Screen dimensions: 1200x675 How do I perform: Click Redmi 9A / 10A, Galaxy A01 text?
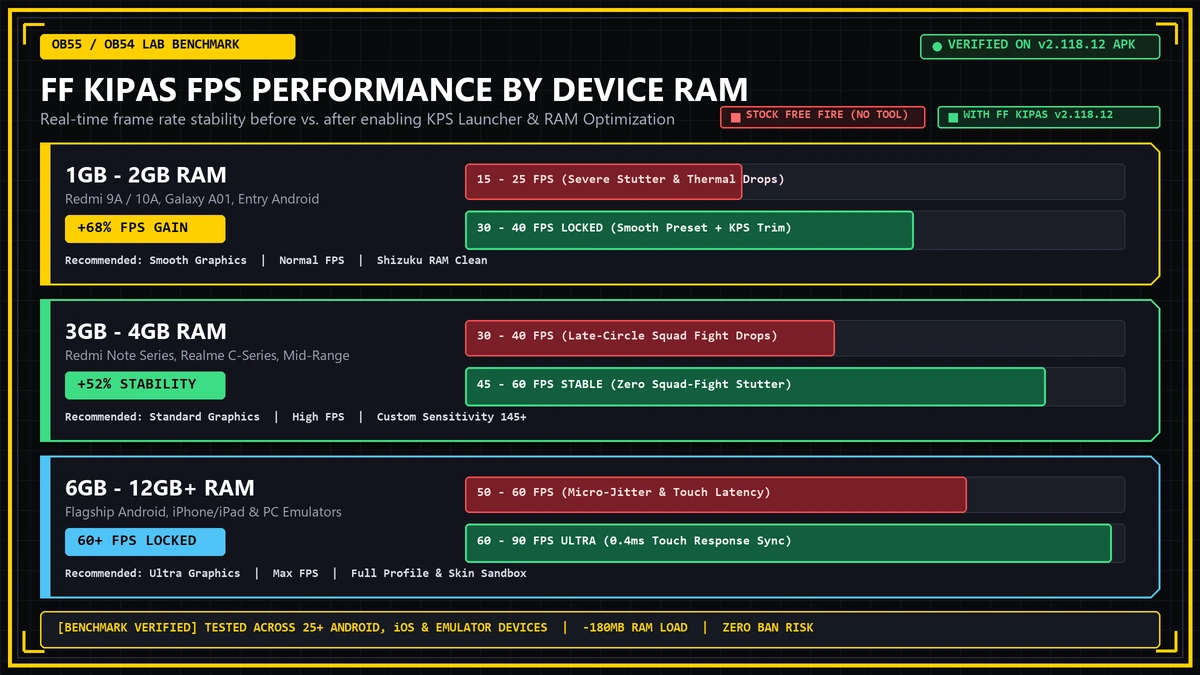click(x=192, y=199)
